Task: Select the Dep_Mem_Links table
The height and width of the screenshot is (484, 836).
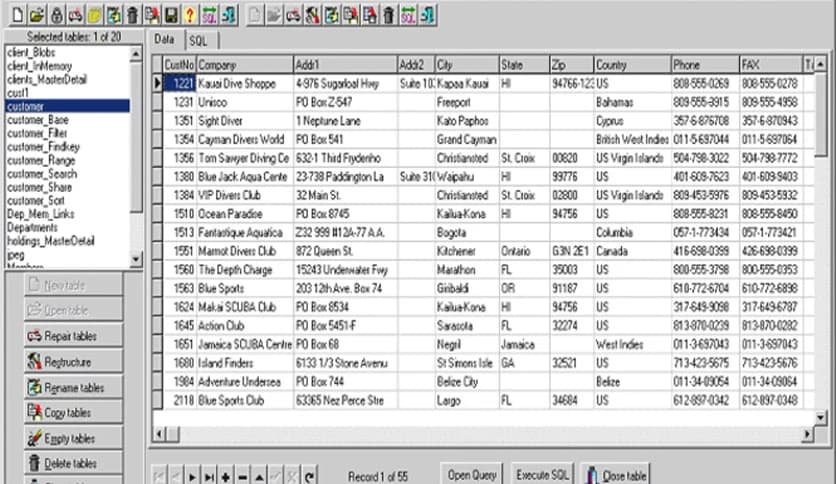Action: [x=68, y=214]
